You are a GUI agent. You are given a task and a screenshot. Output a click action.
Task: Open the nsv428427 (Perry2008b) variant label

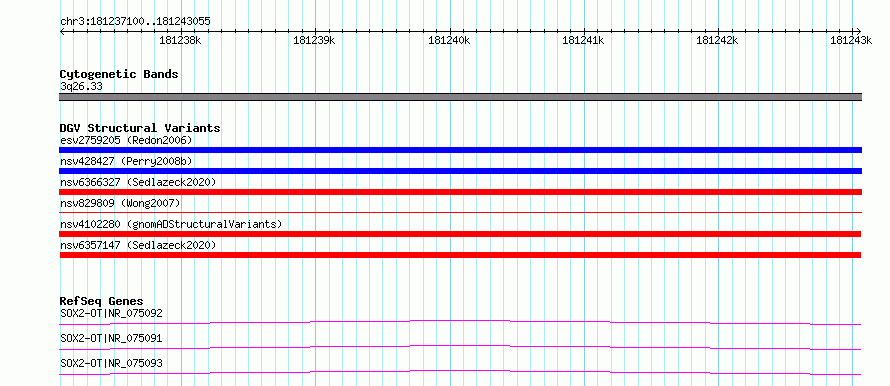coord(126,161)
